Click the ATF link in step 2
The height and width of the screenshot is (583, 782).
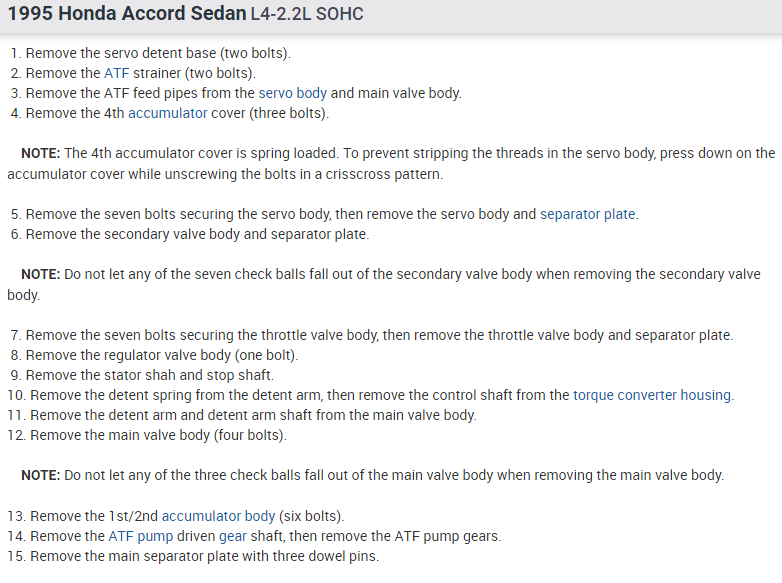click(x=116, y=73)
